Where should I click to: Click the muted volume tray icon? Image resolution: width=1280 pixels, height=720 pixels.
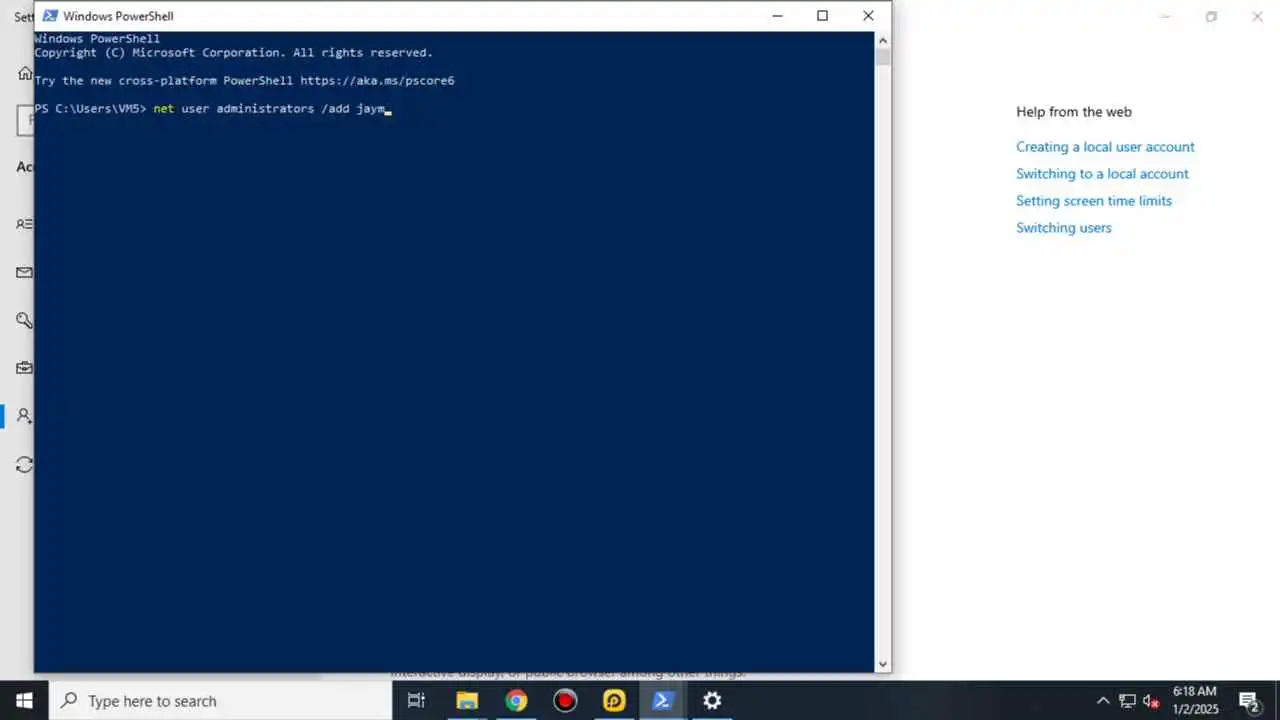[x=1151, y=701]
